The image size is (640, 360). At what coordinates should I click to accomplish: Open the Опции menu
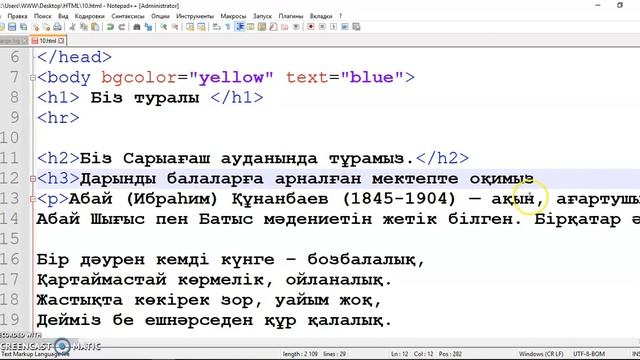(x=160, y=16)
